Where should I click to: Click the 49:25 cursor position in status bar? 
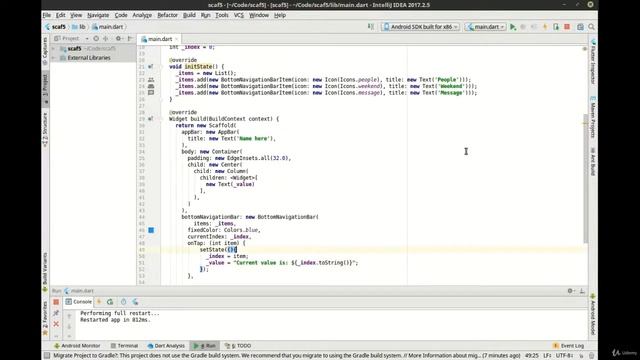point(531,356)
